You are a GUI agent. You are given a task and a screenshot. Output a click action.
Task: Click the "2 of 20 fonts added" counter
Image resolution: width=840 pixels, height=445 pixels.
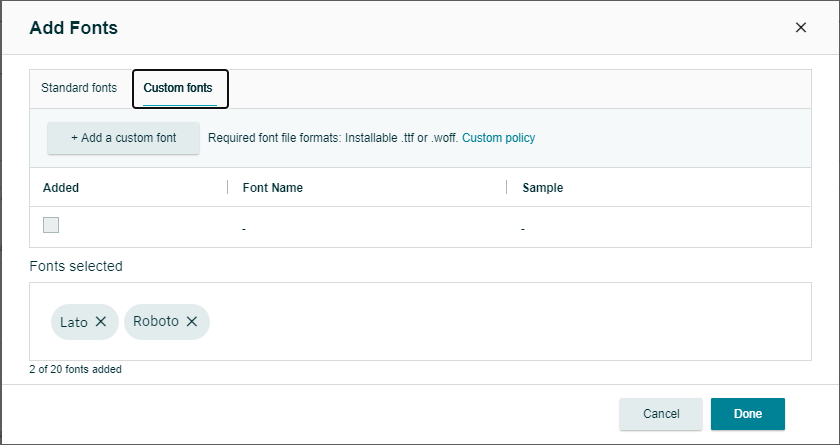[x=76, y=370]
